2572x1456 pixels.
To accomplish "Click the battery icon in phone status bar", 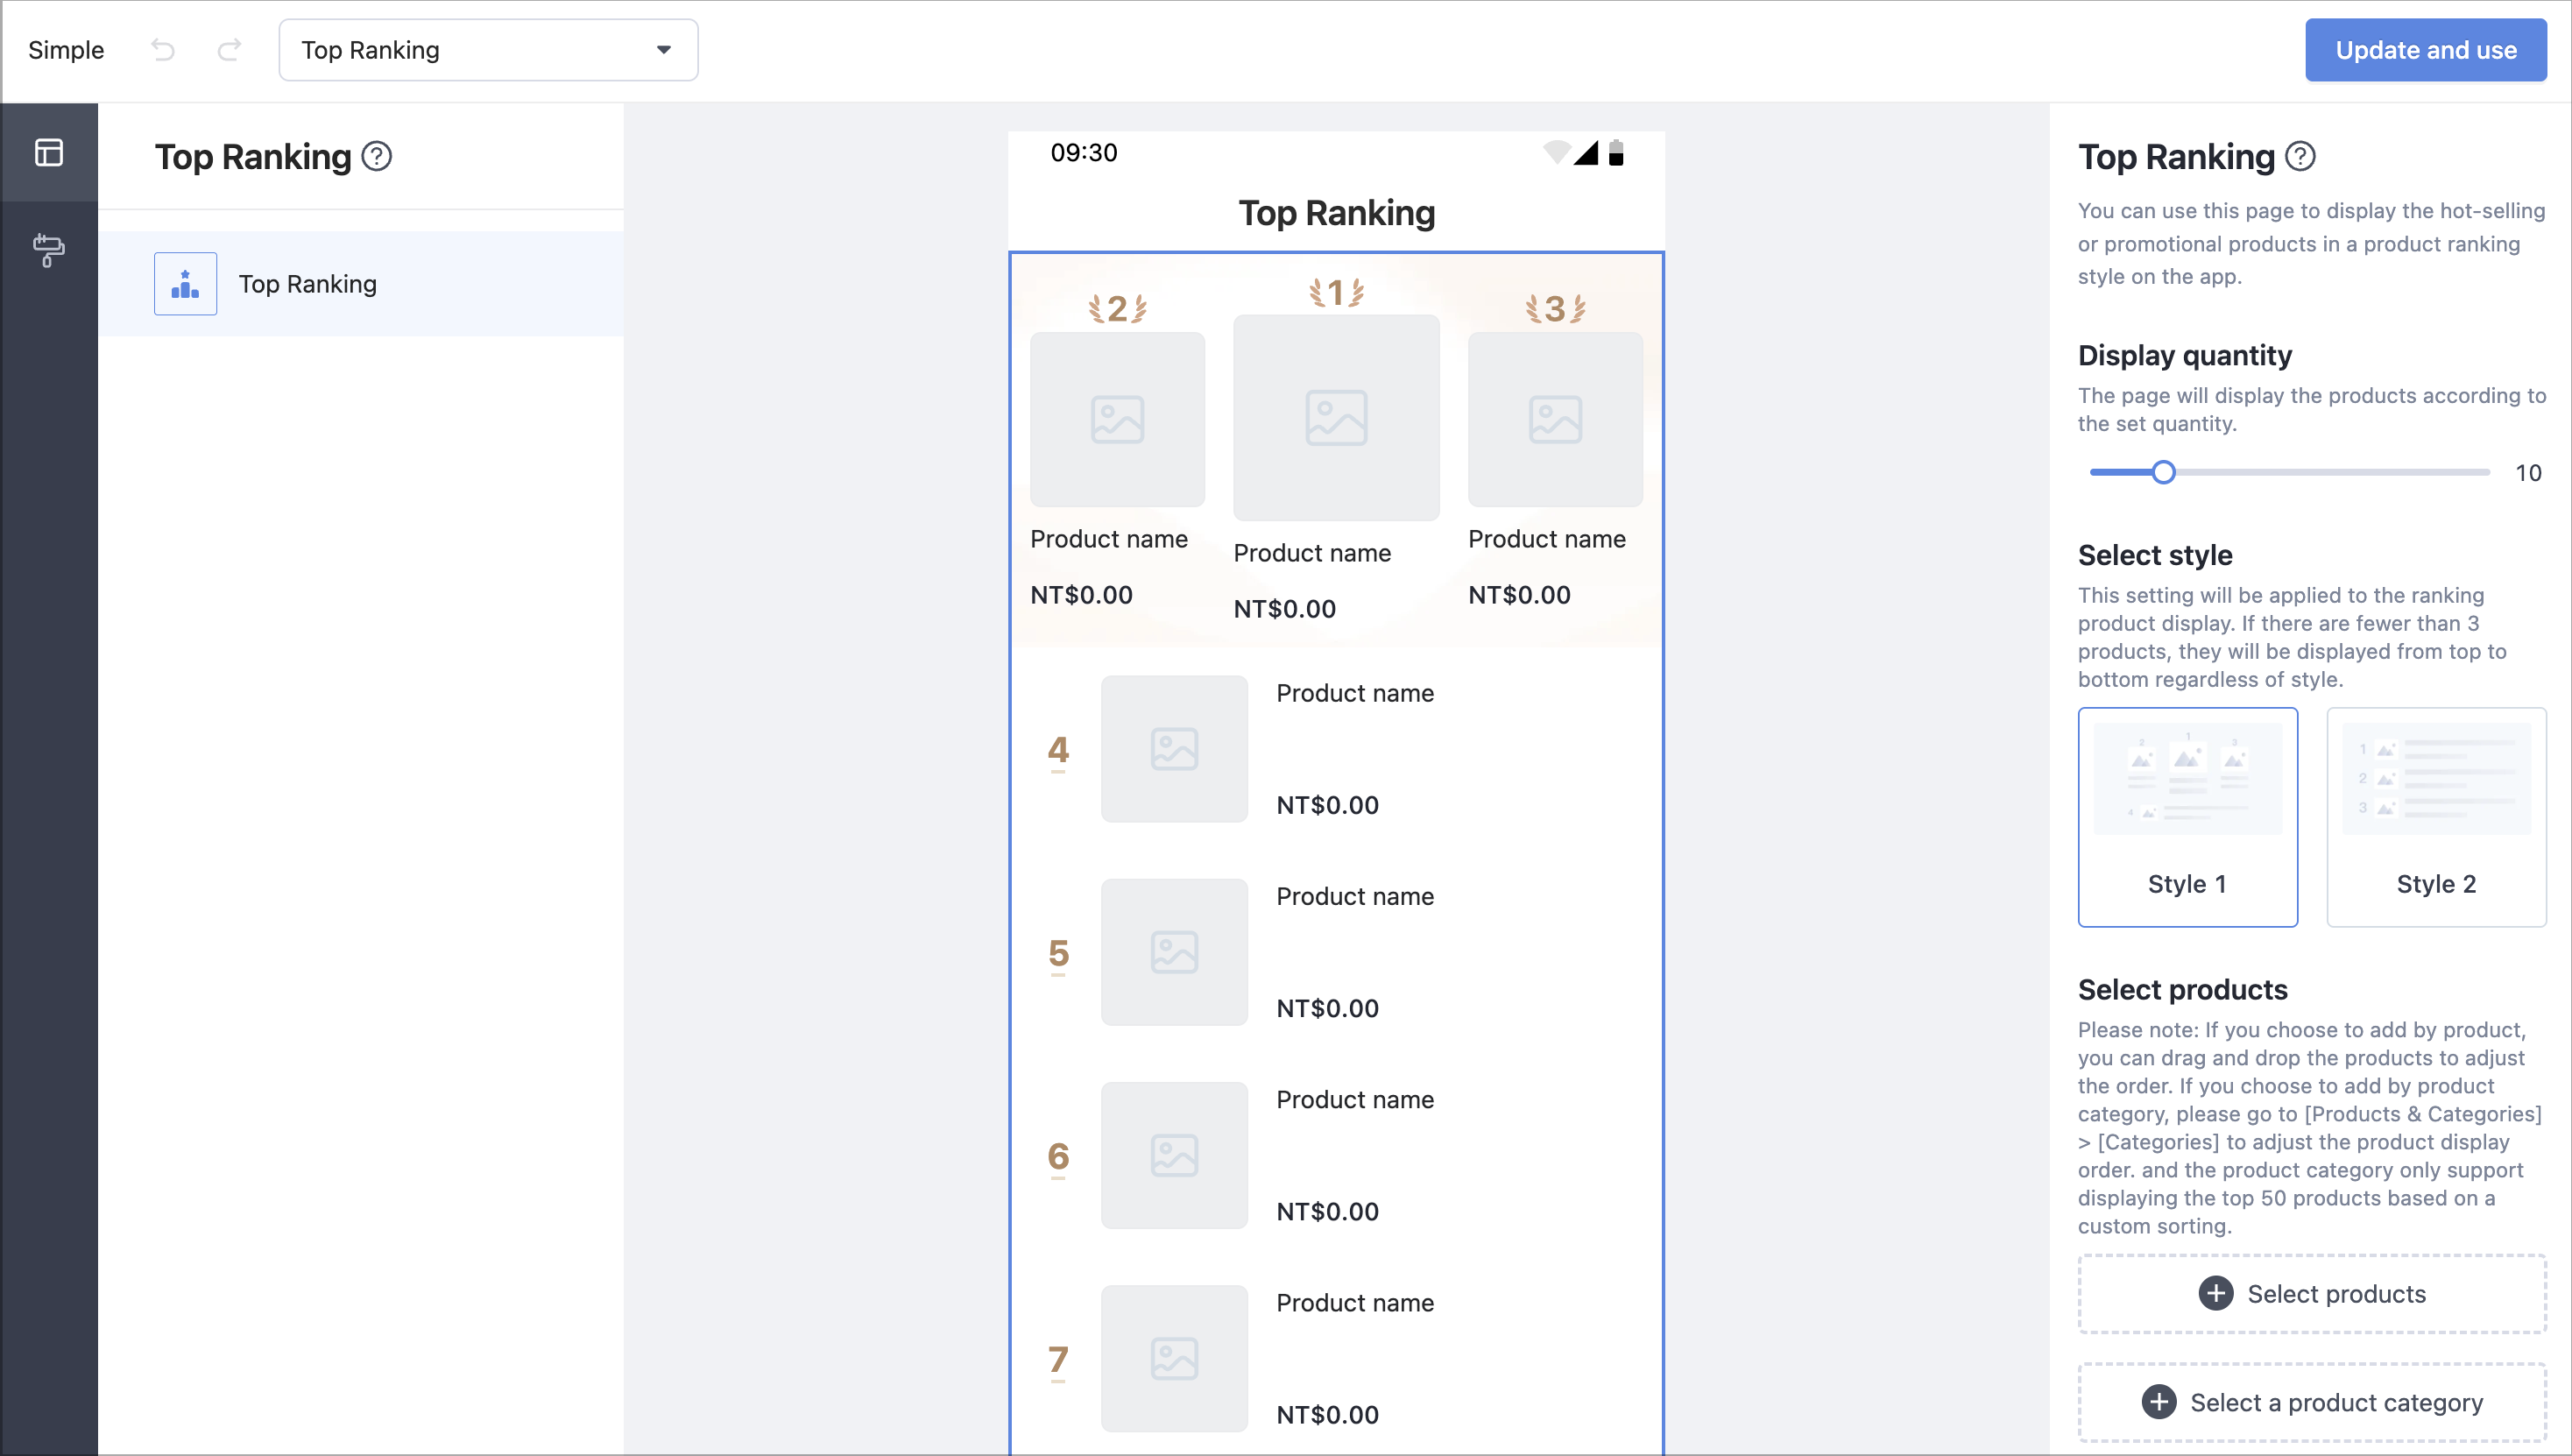I will click(x=1616, y=153).
